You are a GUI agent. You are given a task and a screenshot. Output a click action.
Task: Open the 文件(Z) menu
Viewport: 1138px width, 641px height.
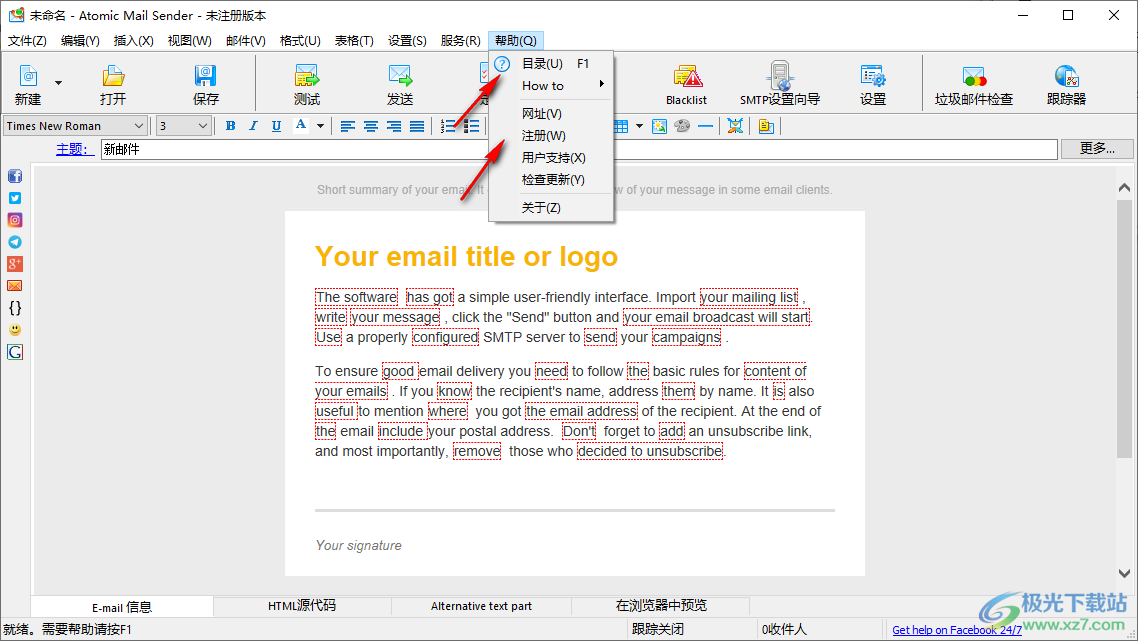click(x=27, y=41)
